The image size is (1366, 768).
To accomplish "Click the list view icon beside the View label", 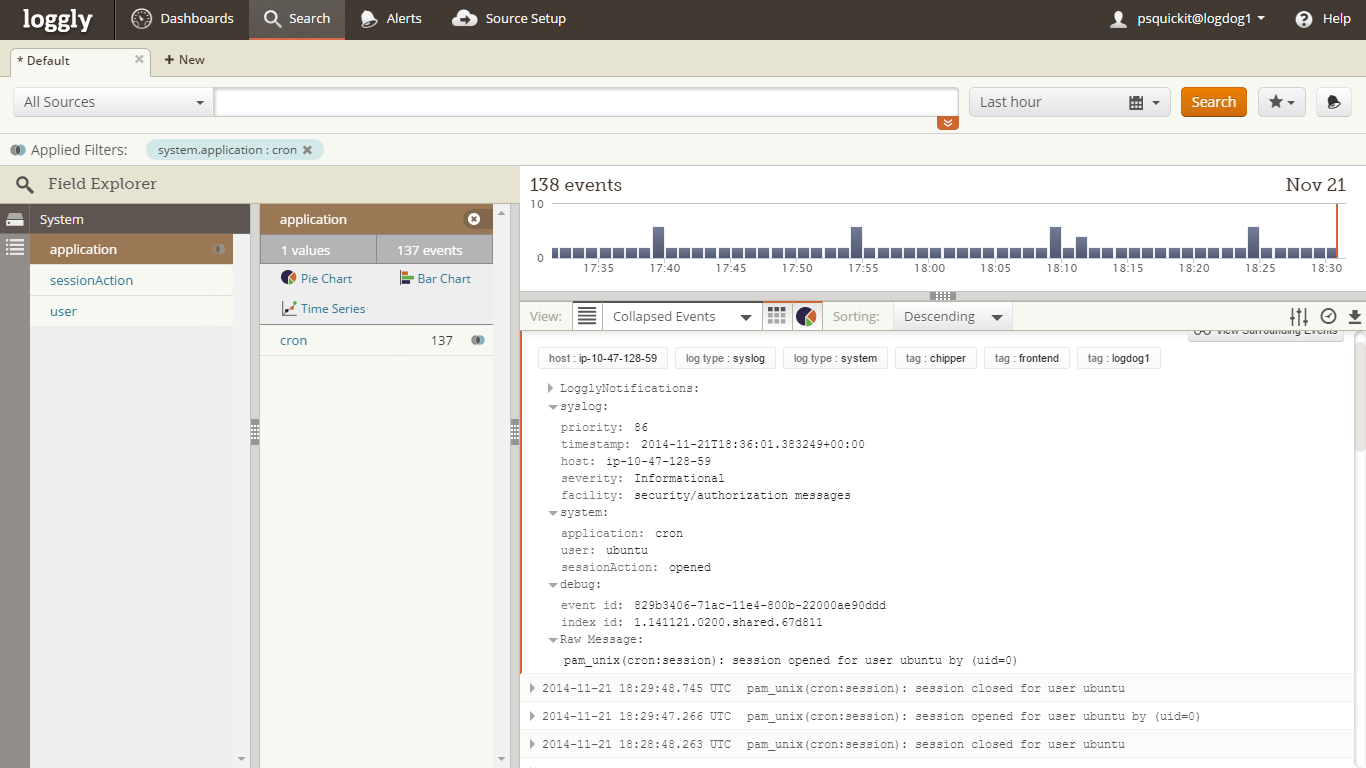I will (587, 316).
